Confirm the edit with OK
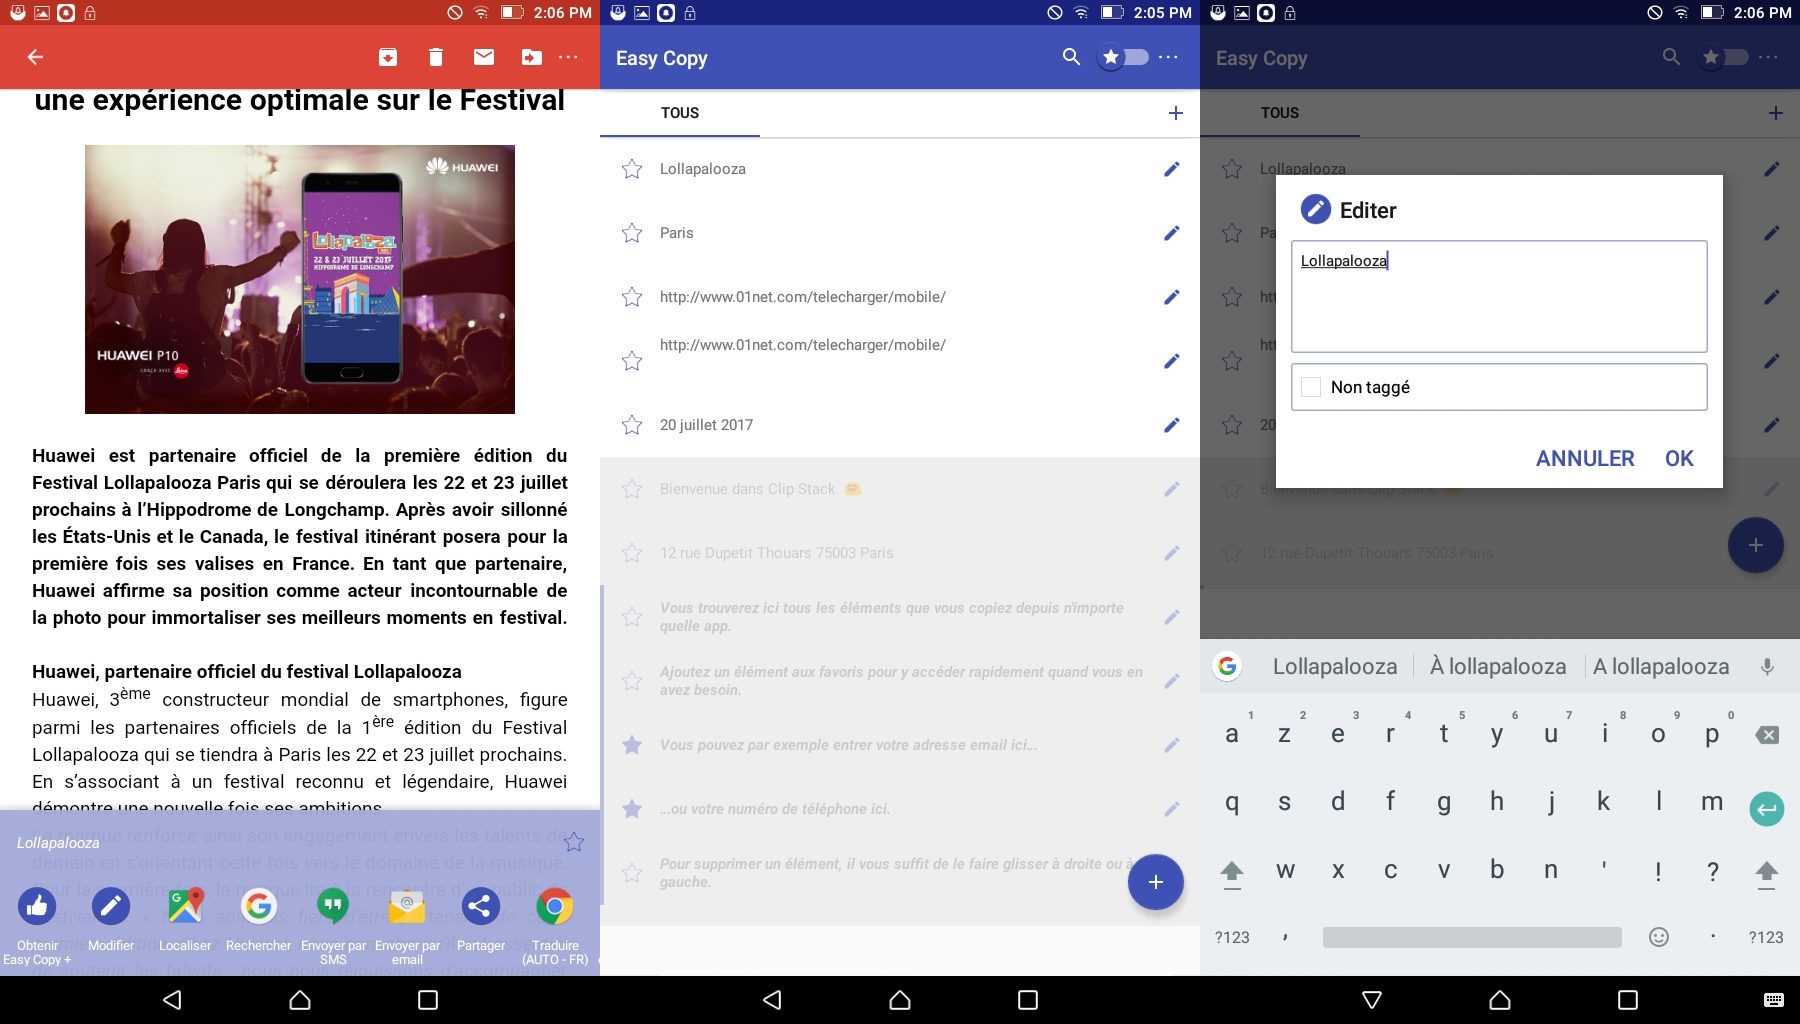The image size is (1800, 1024). pyautogui.click(x=1679, y=458)
